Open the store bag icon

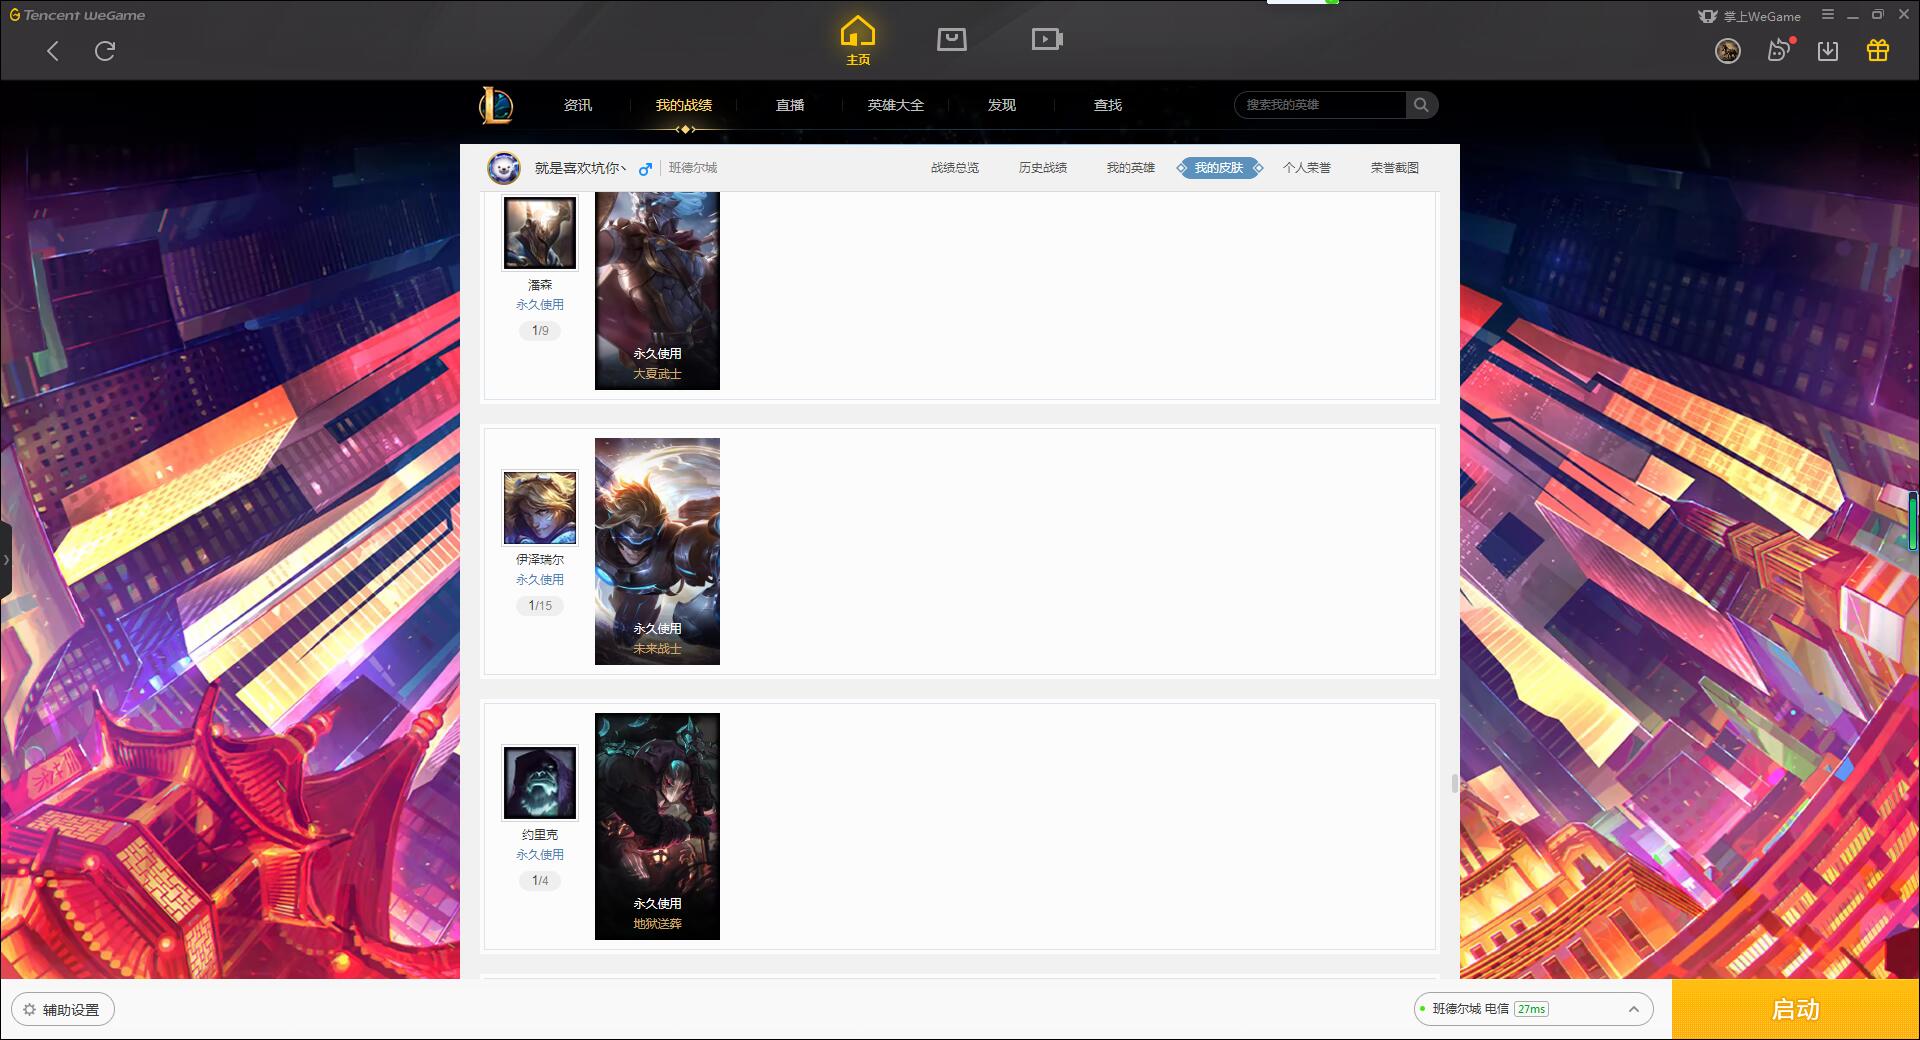click(x=951, y=39)
